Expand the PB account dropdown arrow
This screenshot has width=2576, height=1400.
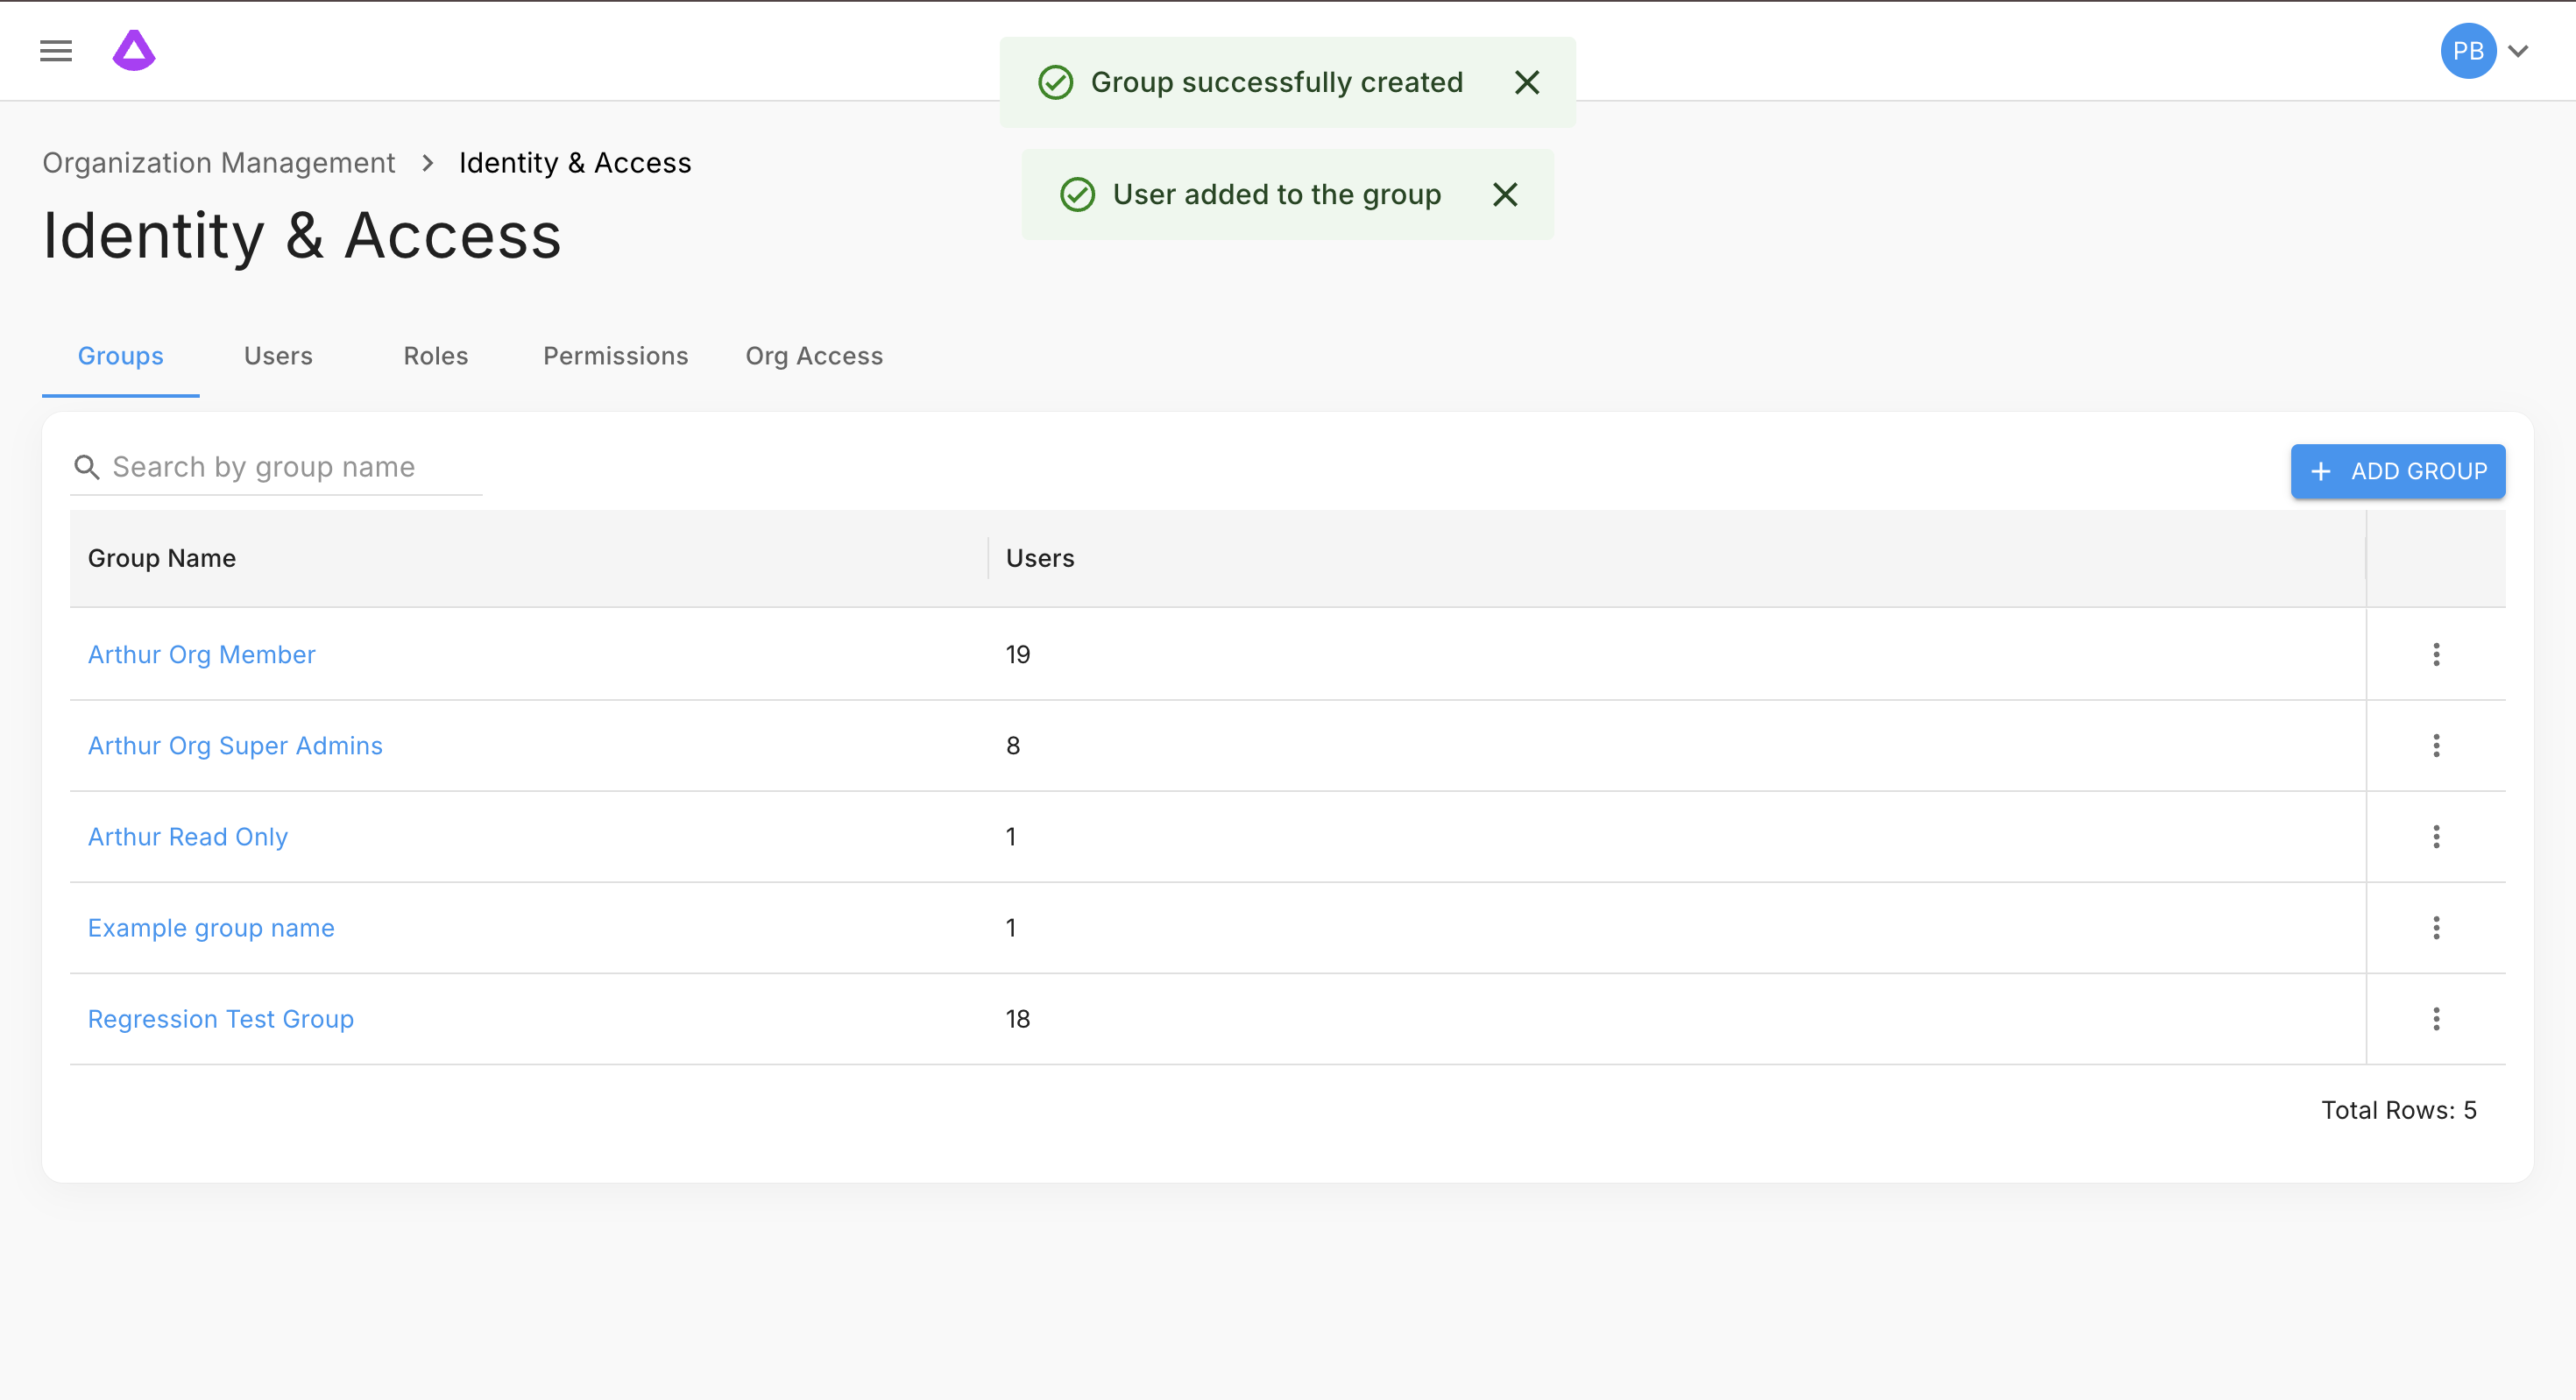(x=2518, y=51)
